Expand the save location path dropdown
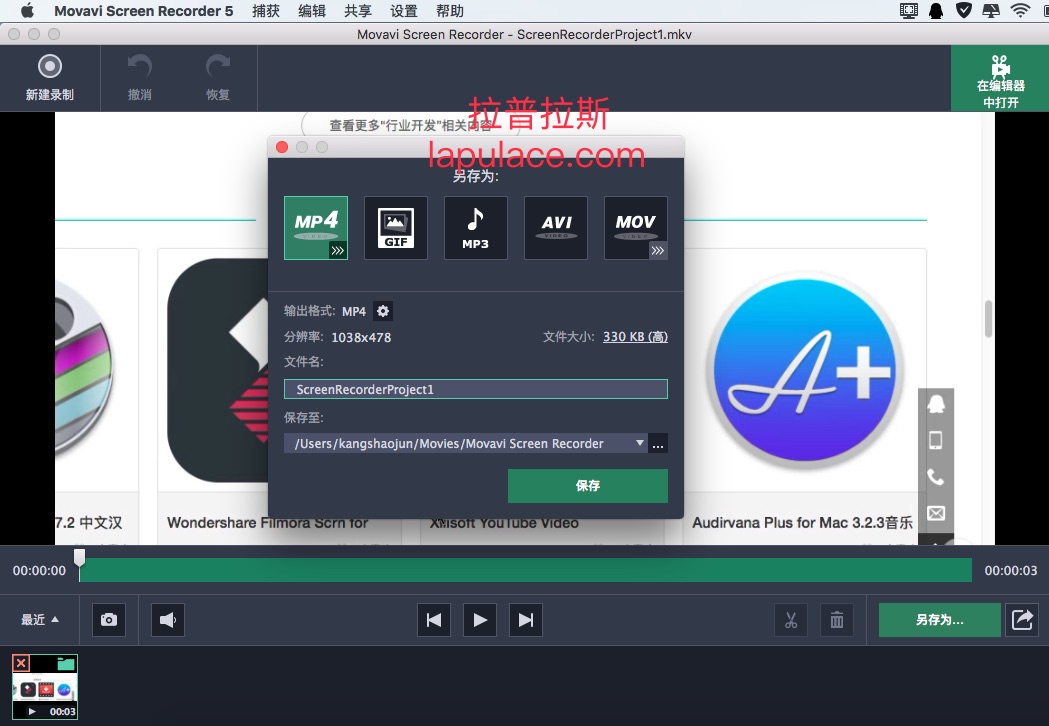 click(640, 443)
